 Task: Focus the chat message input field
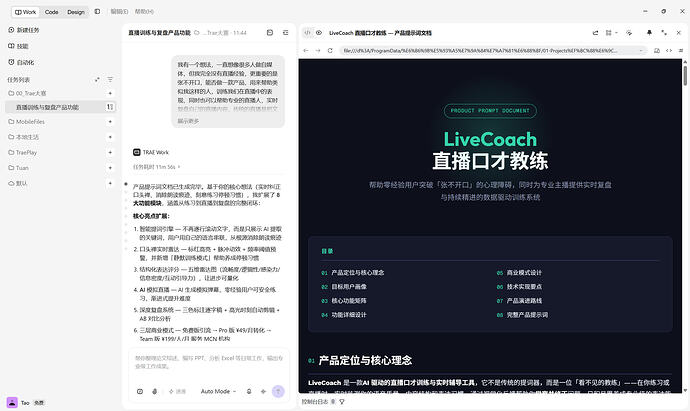click(x=209, y=362)
